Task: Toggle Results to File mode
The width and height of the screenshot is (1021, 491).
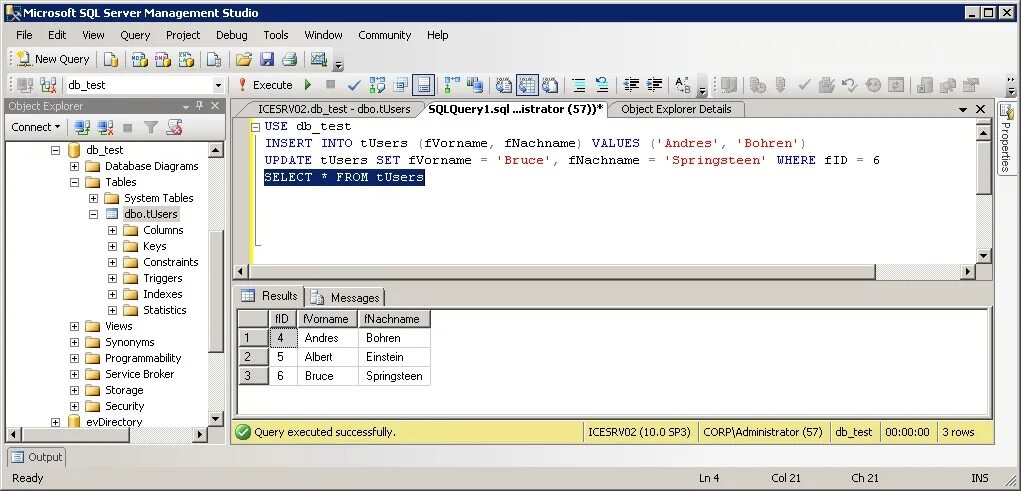Action: pos(550,85)
